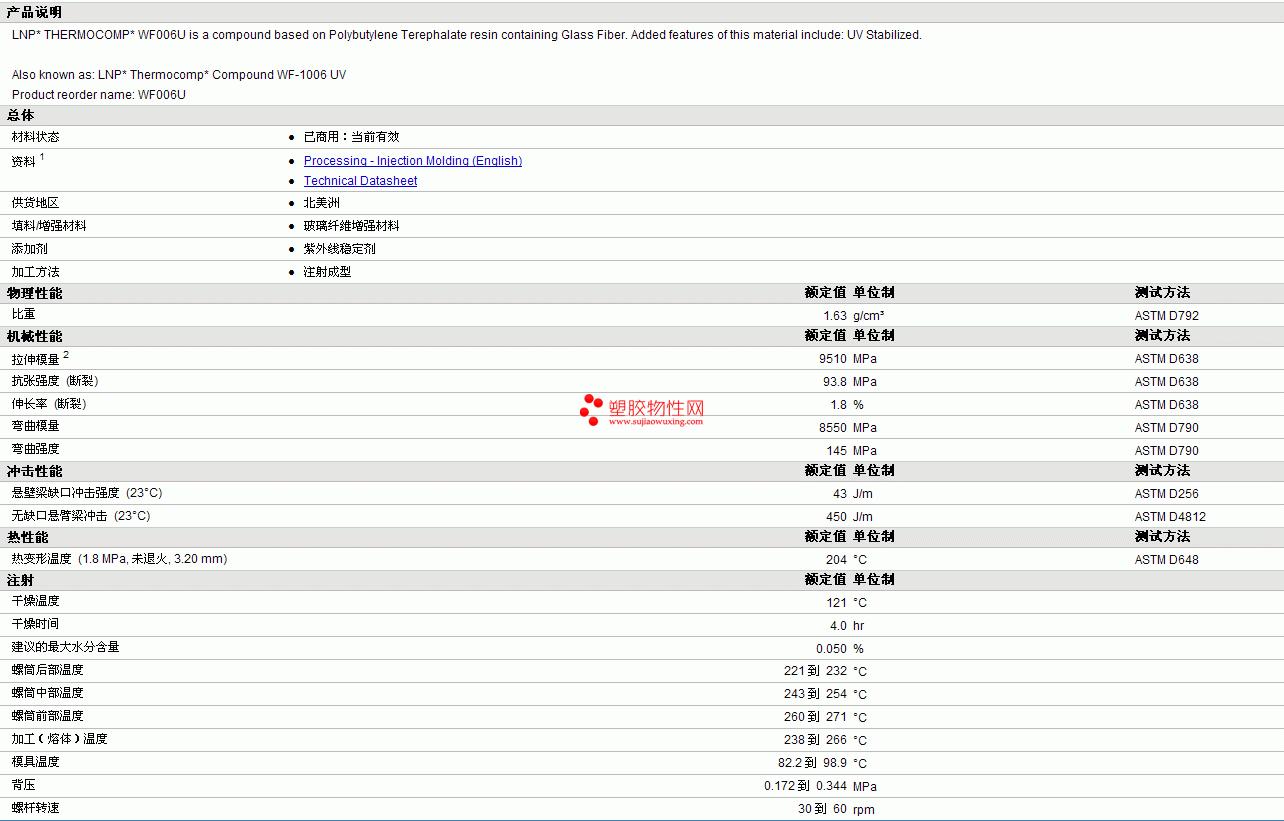The width and height of the screenshot is (1284, 821).
Task: Click the 添加剂 row label
Action: [29, 249]
